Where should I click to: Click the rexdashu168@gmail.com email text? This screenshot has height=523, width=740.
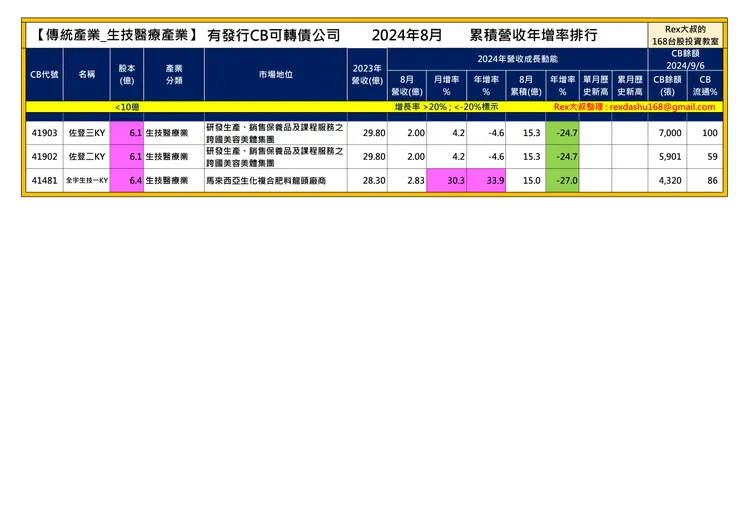[x=662, y=107]
